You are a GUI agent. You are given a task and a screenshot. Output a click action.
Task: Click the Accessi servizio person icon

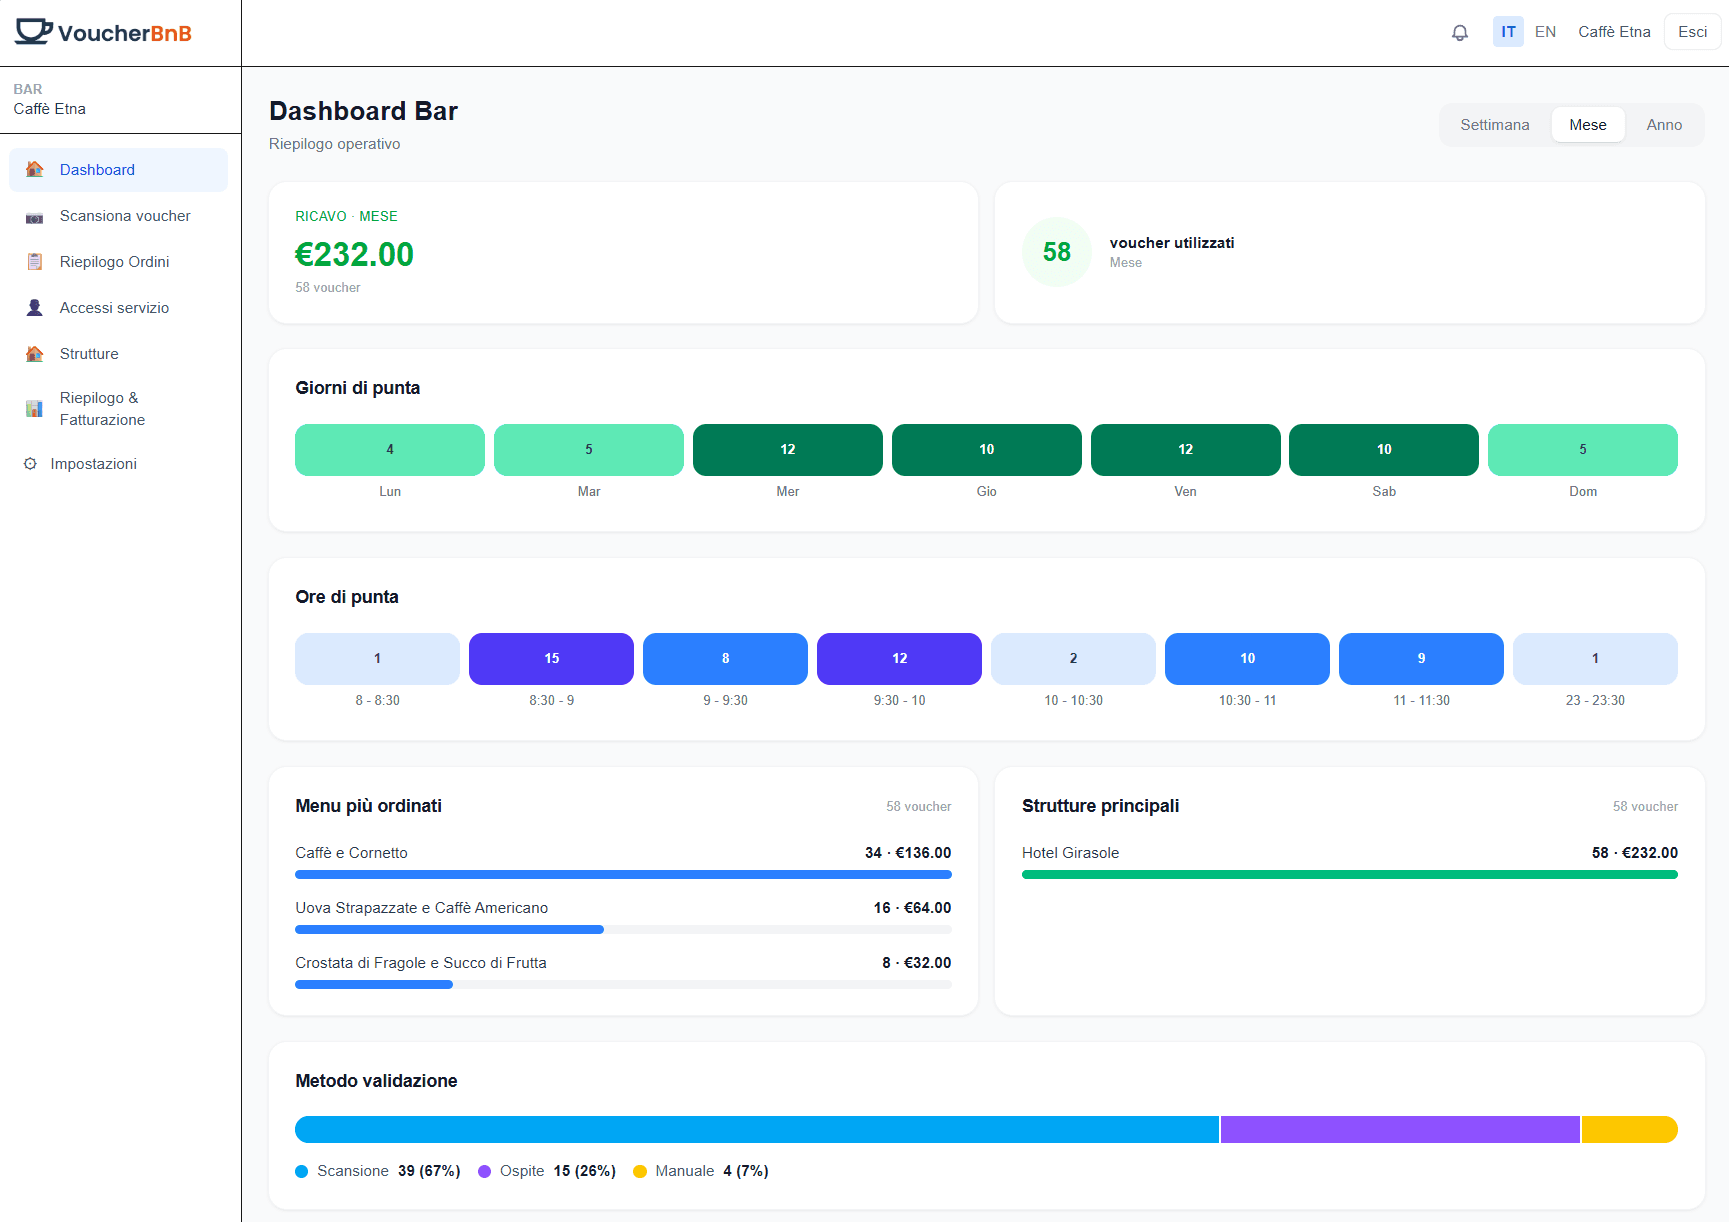(34, 308)
